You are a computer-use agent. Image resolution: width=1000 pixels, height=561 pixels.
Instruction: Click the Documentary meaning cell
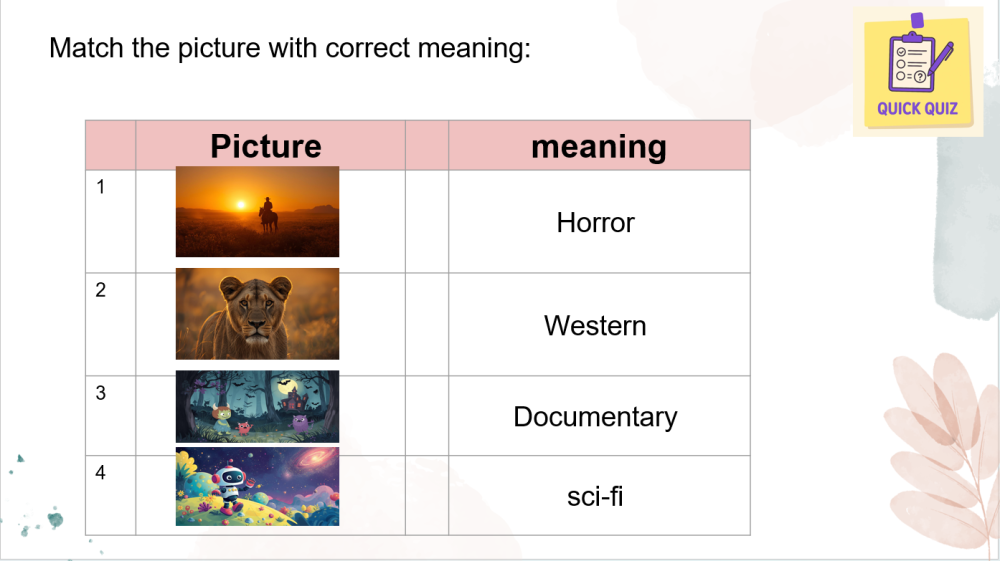click(x=596, y=416)
